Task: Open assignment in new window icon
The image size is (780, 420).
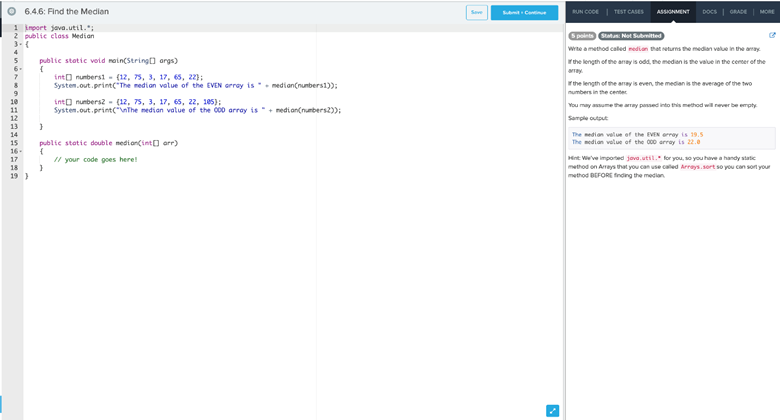Action: pos(771,35)
